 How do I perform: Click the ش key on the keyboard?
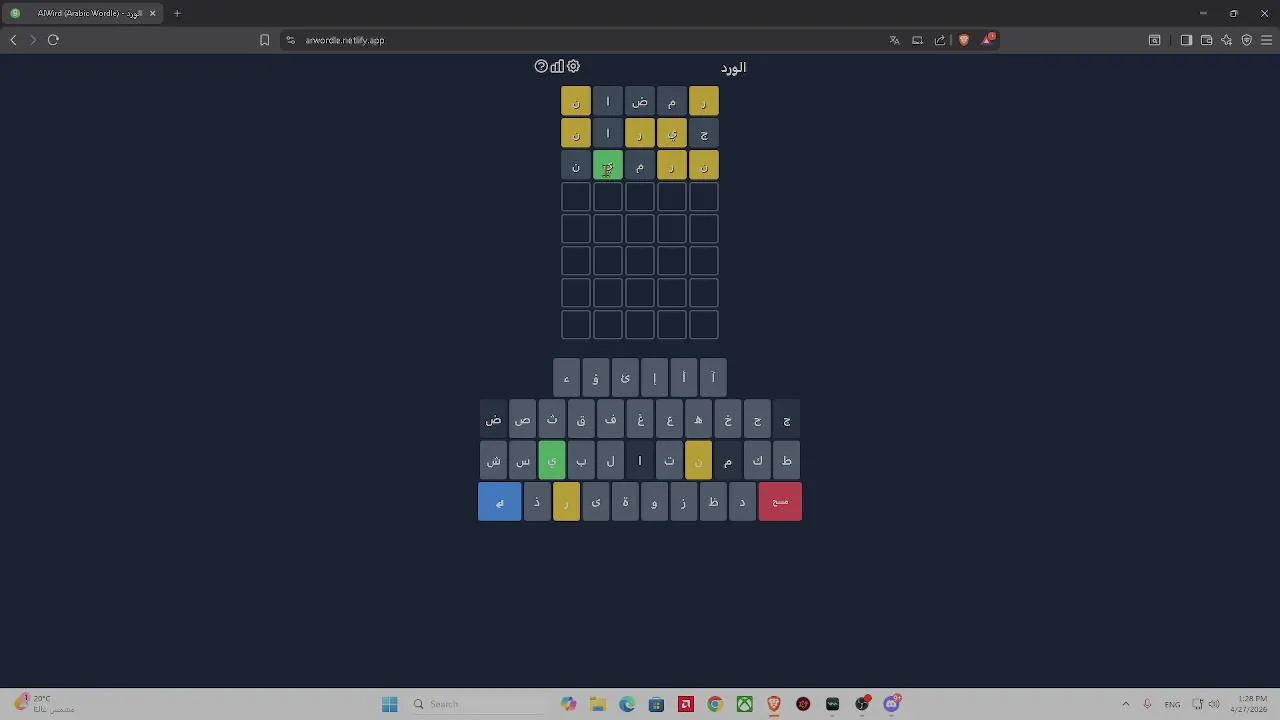coord(493,461)
